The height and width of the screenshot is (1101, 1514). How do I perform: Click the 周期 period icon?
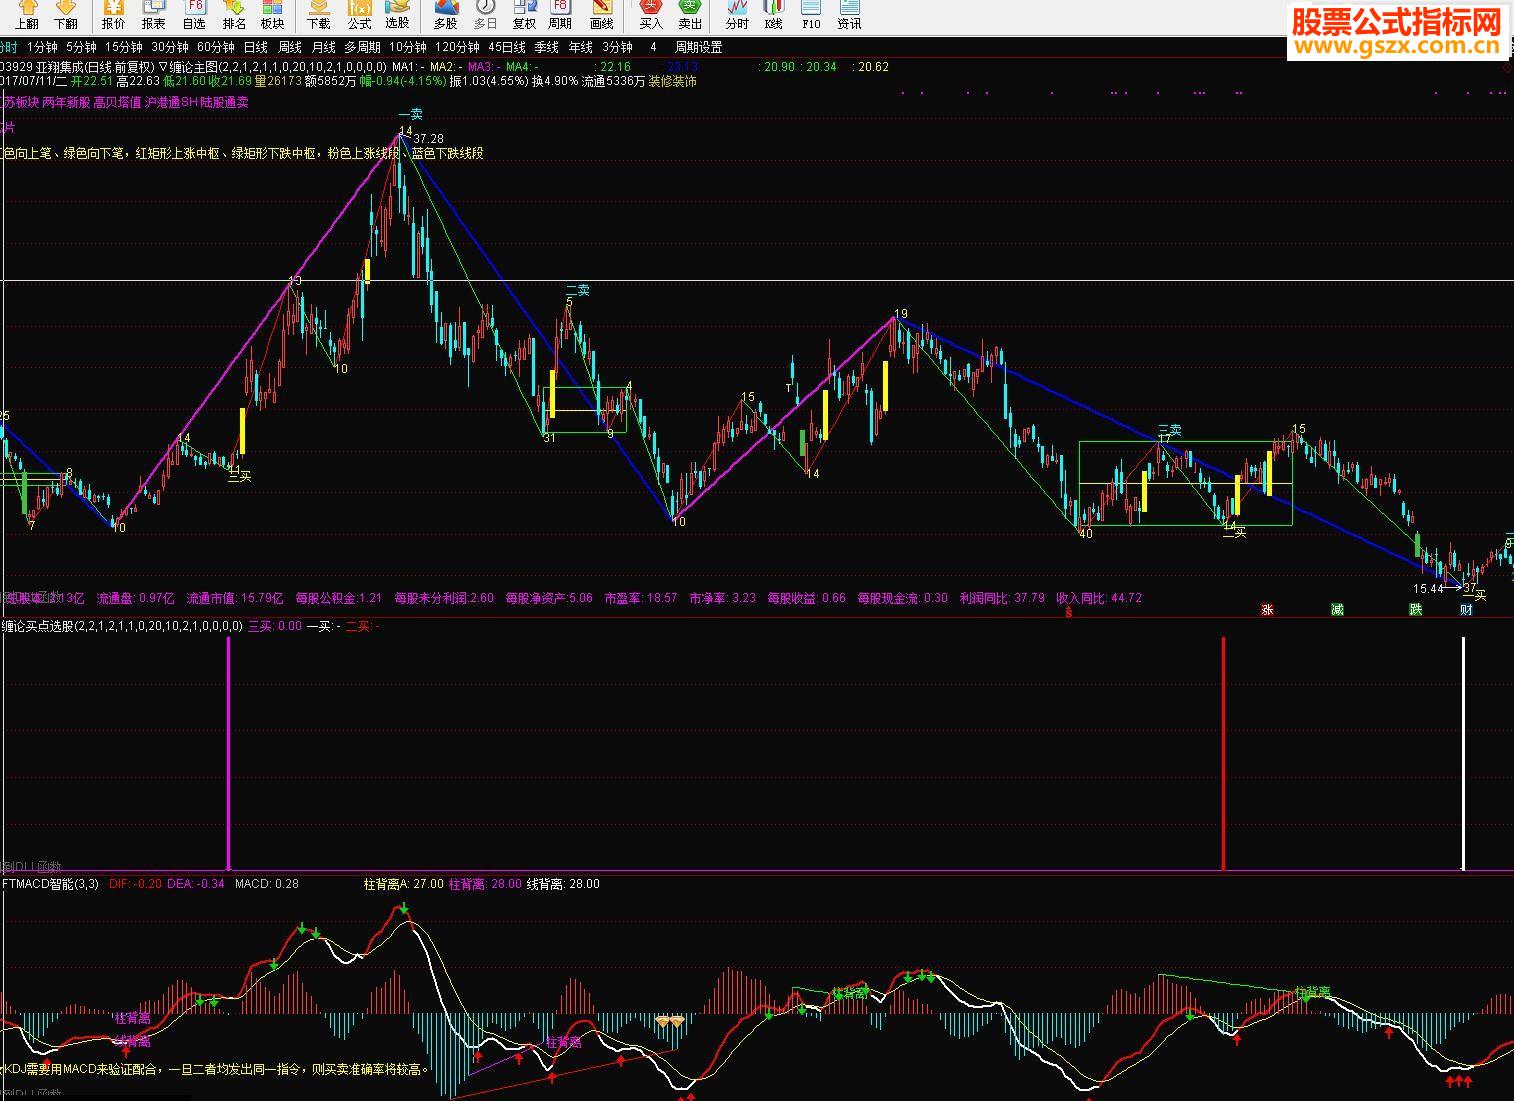tap(561, 15)
